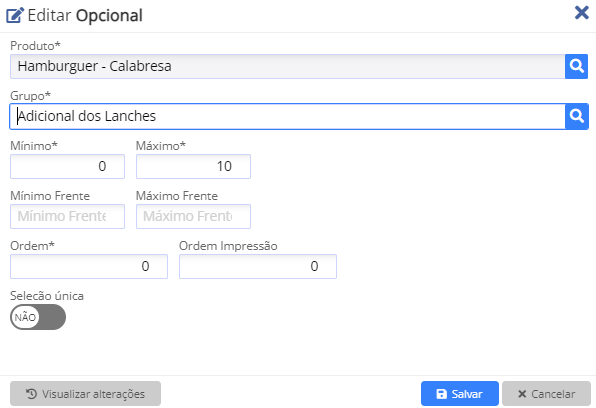Click the X icon on Cancelar
This screenshot has height=408, width=596.
(x=522, y=394)
